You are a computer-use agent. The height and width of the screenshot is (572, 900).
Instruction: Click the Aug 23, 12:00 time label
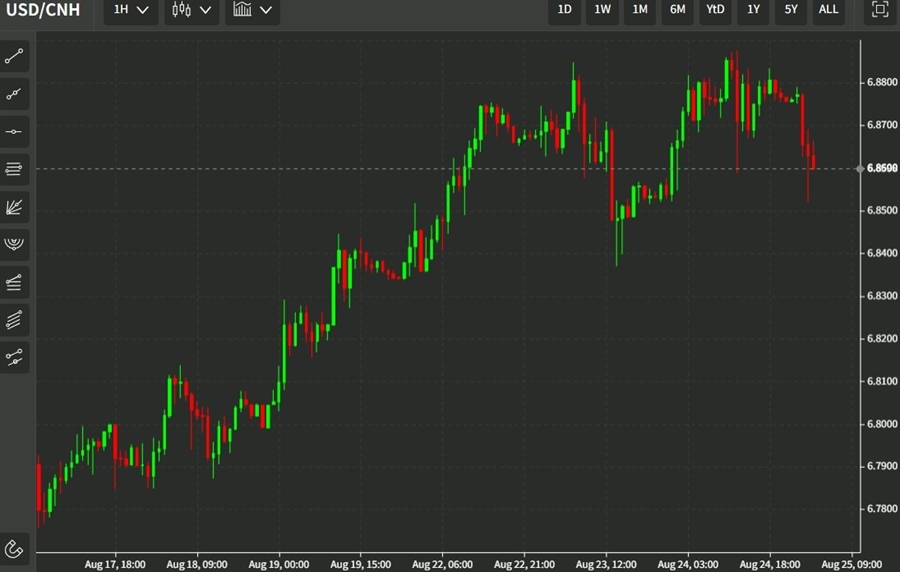pyautogui.click(x=606, y=565)
